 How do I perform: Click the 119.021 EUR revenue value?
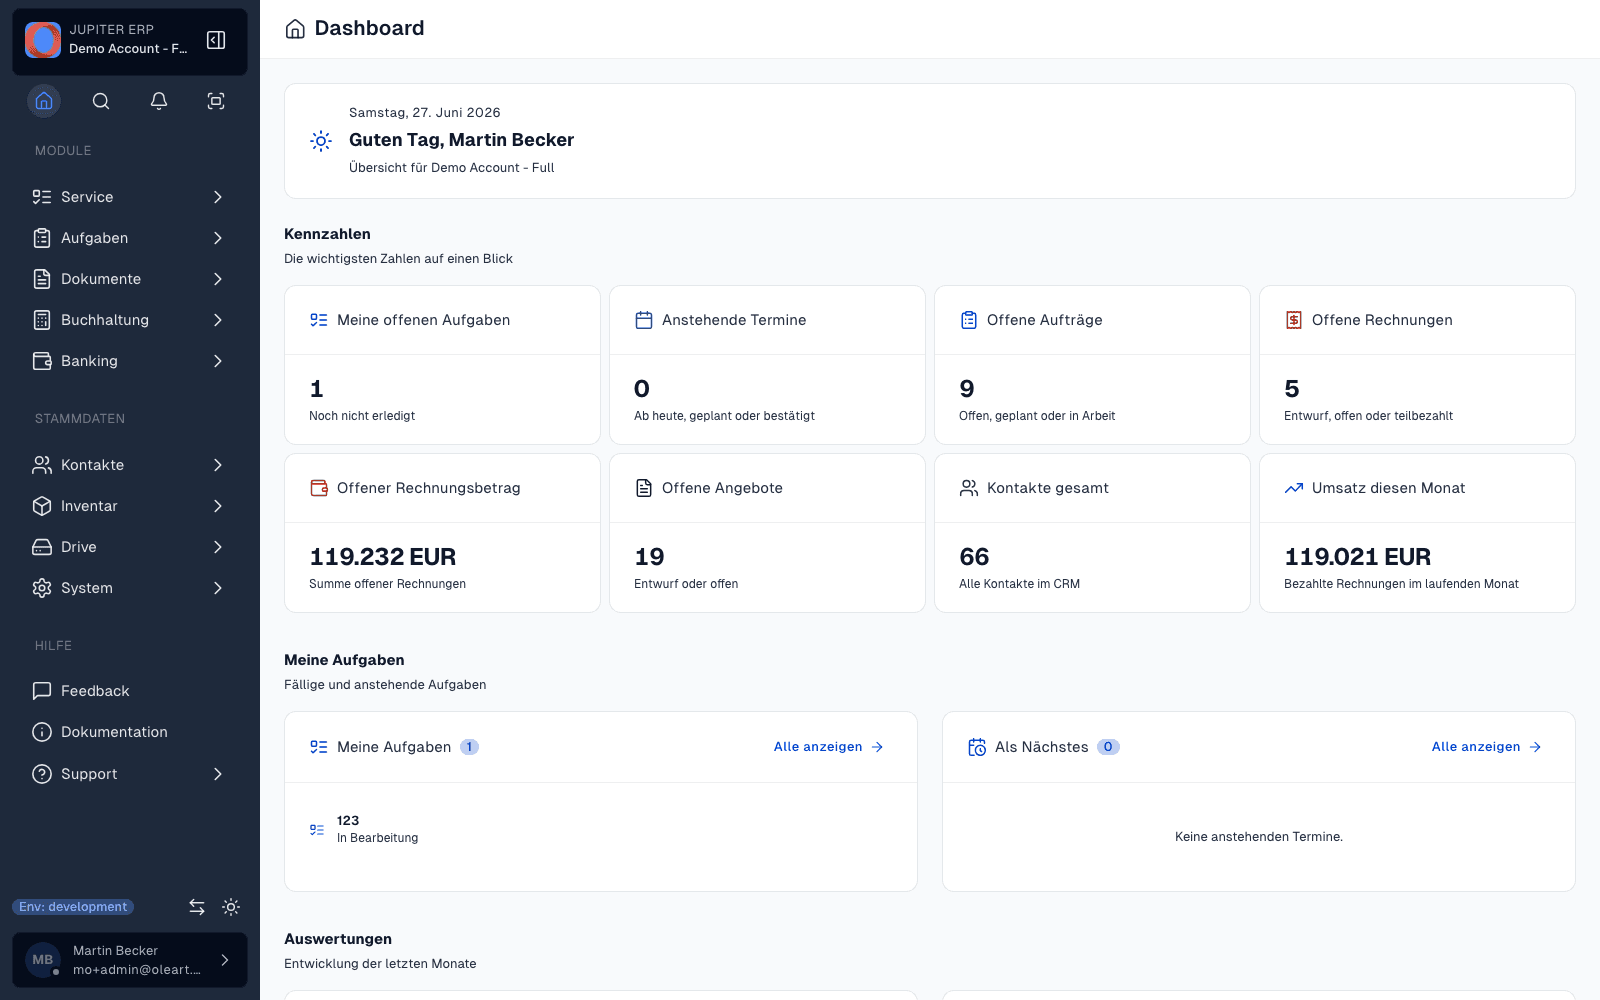click(x=1357, y=557)
